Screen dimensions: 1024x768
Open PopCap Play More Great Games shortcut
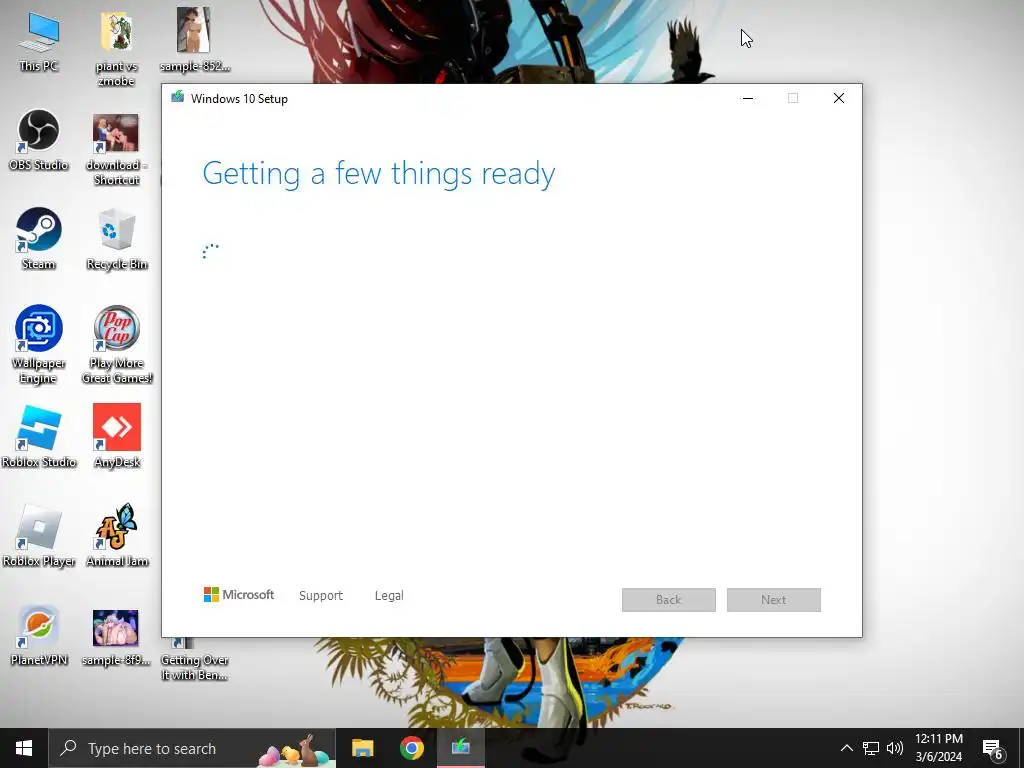(x=117, y=343)
